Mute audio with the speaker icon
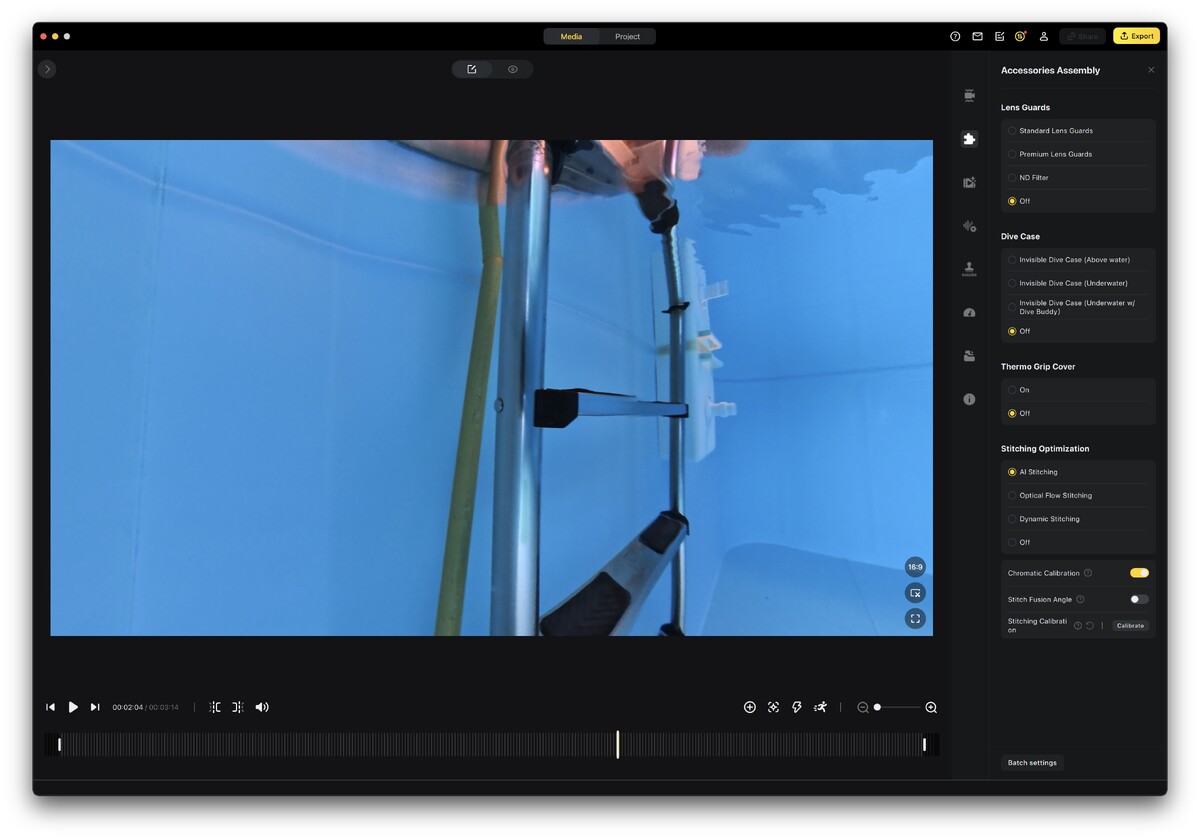This screenshot has height=839, width=1200. 262,707
